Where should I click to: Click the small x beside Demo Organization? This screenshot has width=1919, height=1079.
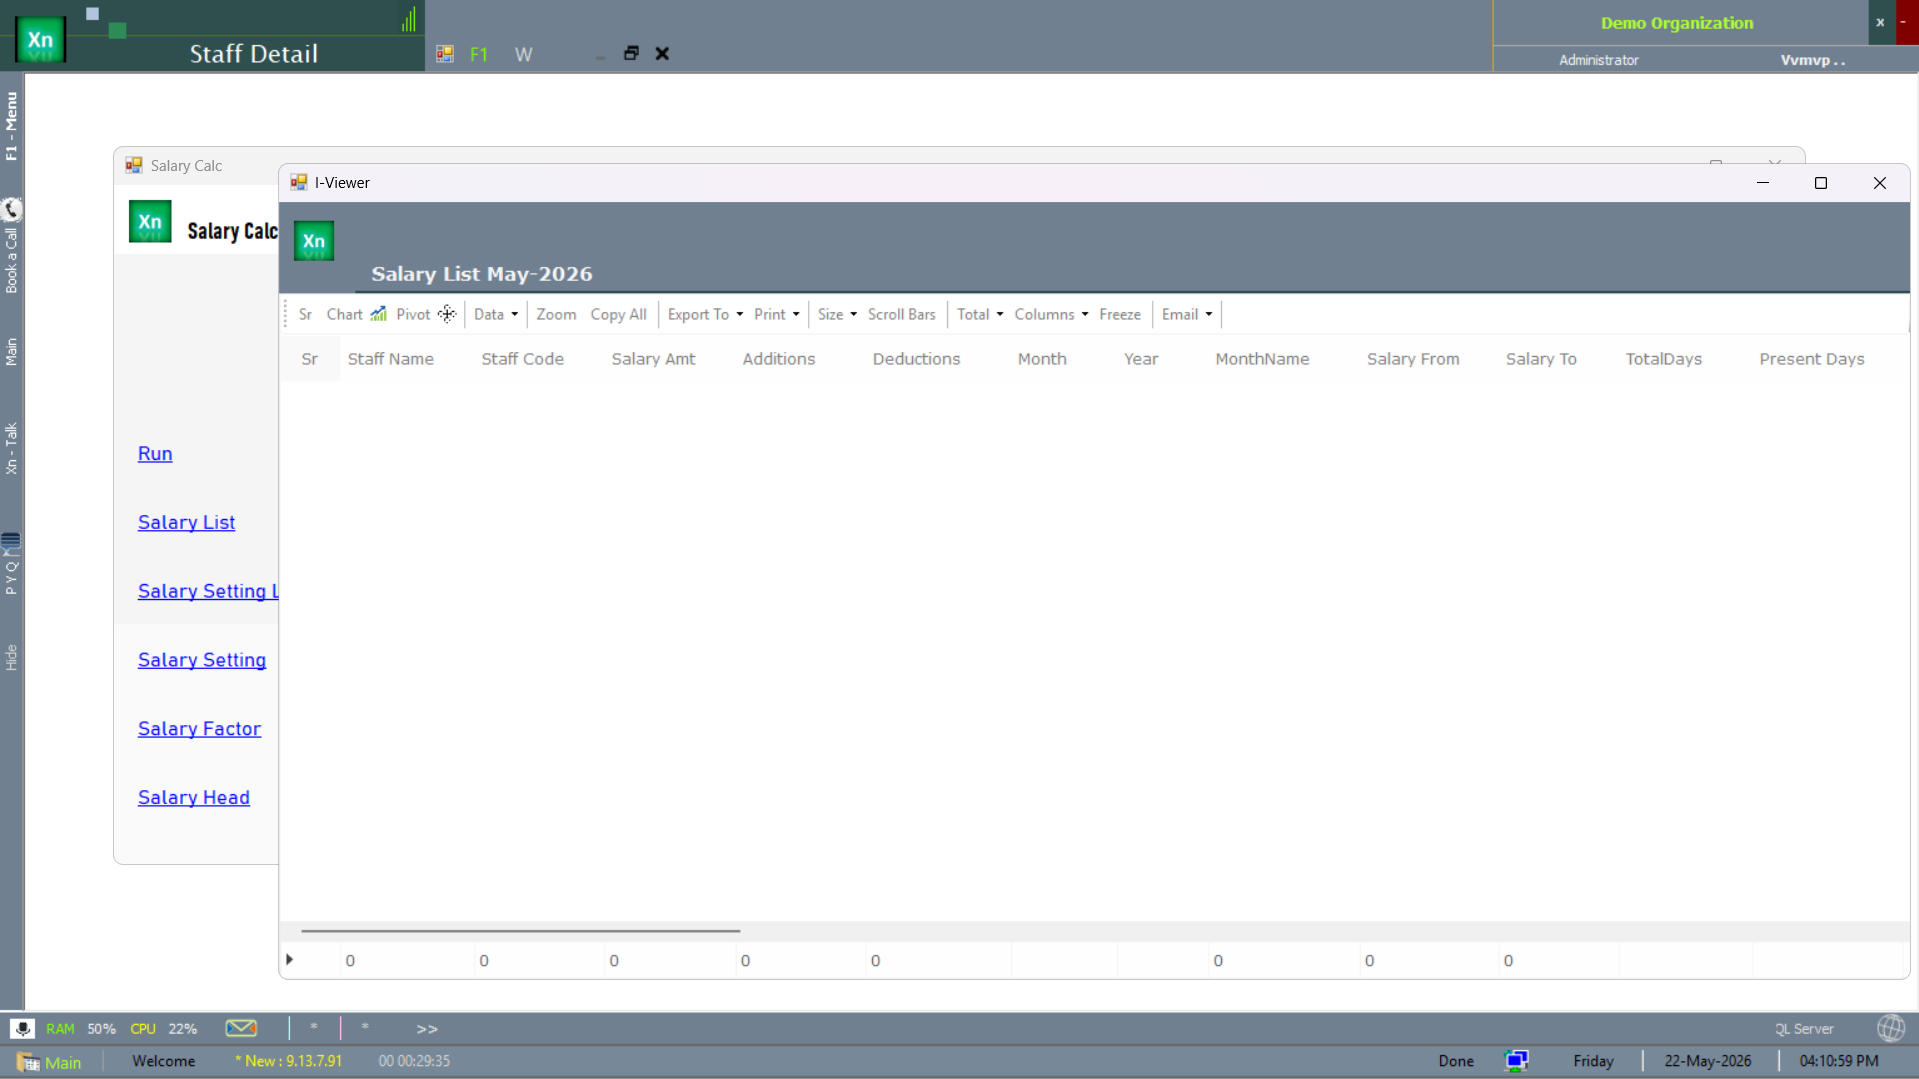pos(1880,22)
